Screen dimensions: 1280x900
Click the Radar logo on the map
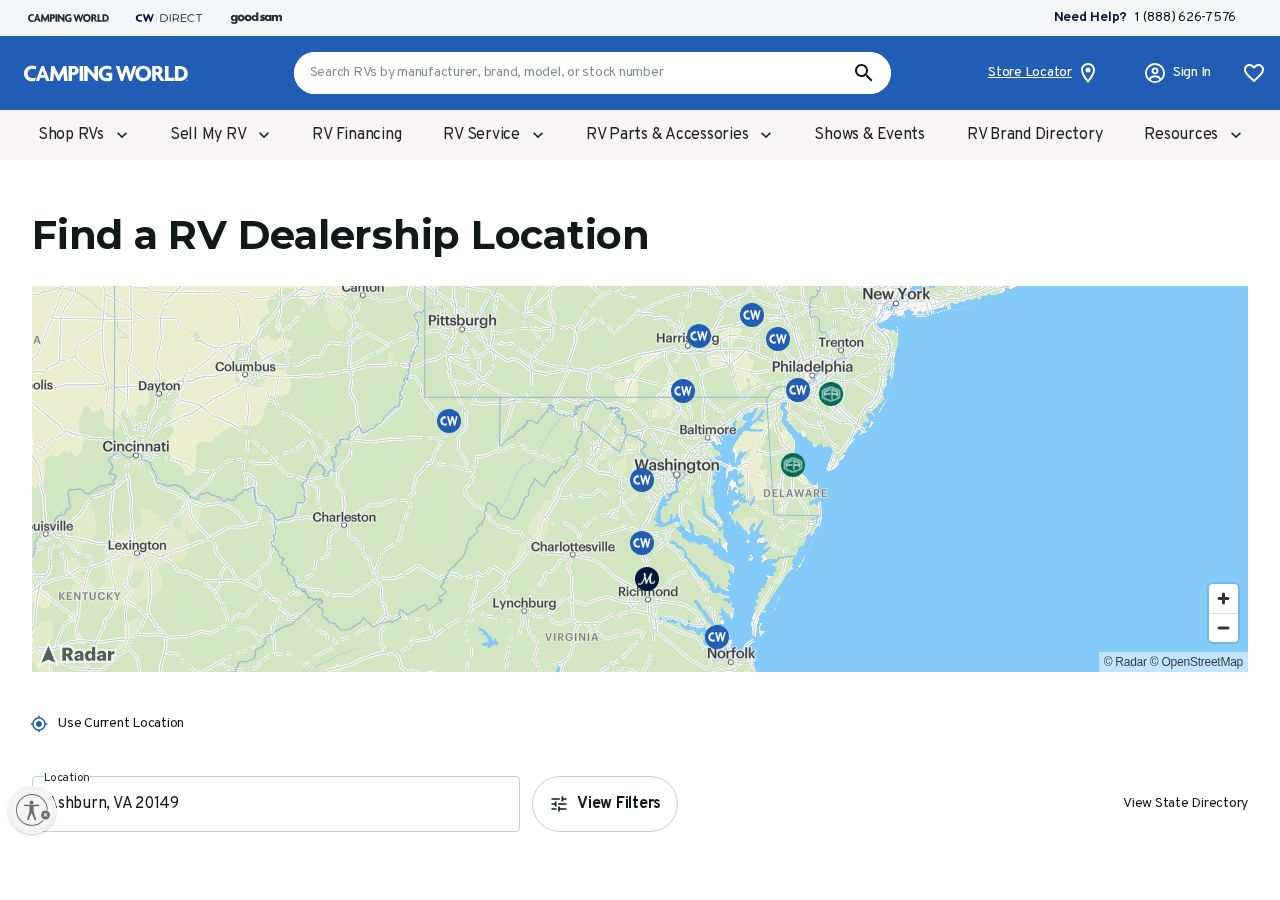77,654
